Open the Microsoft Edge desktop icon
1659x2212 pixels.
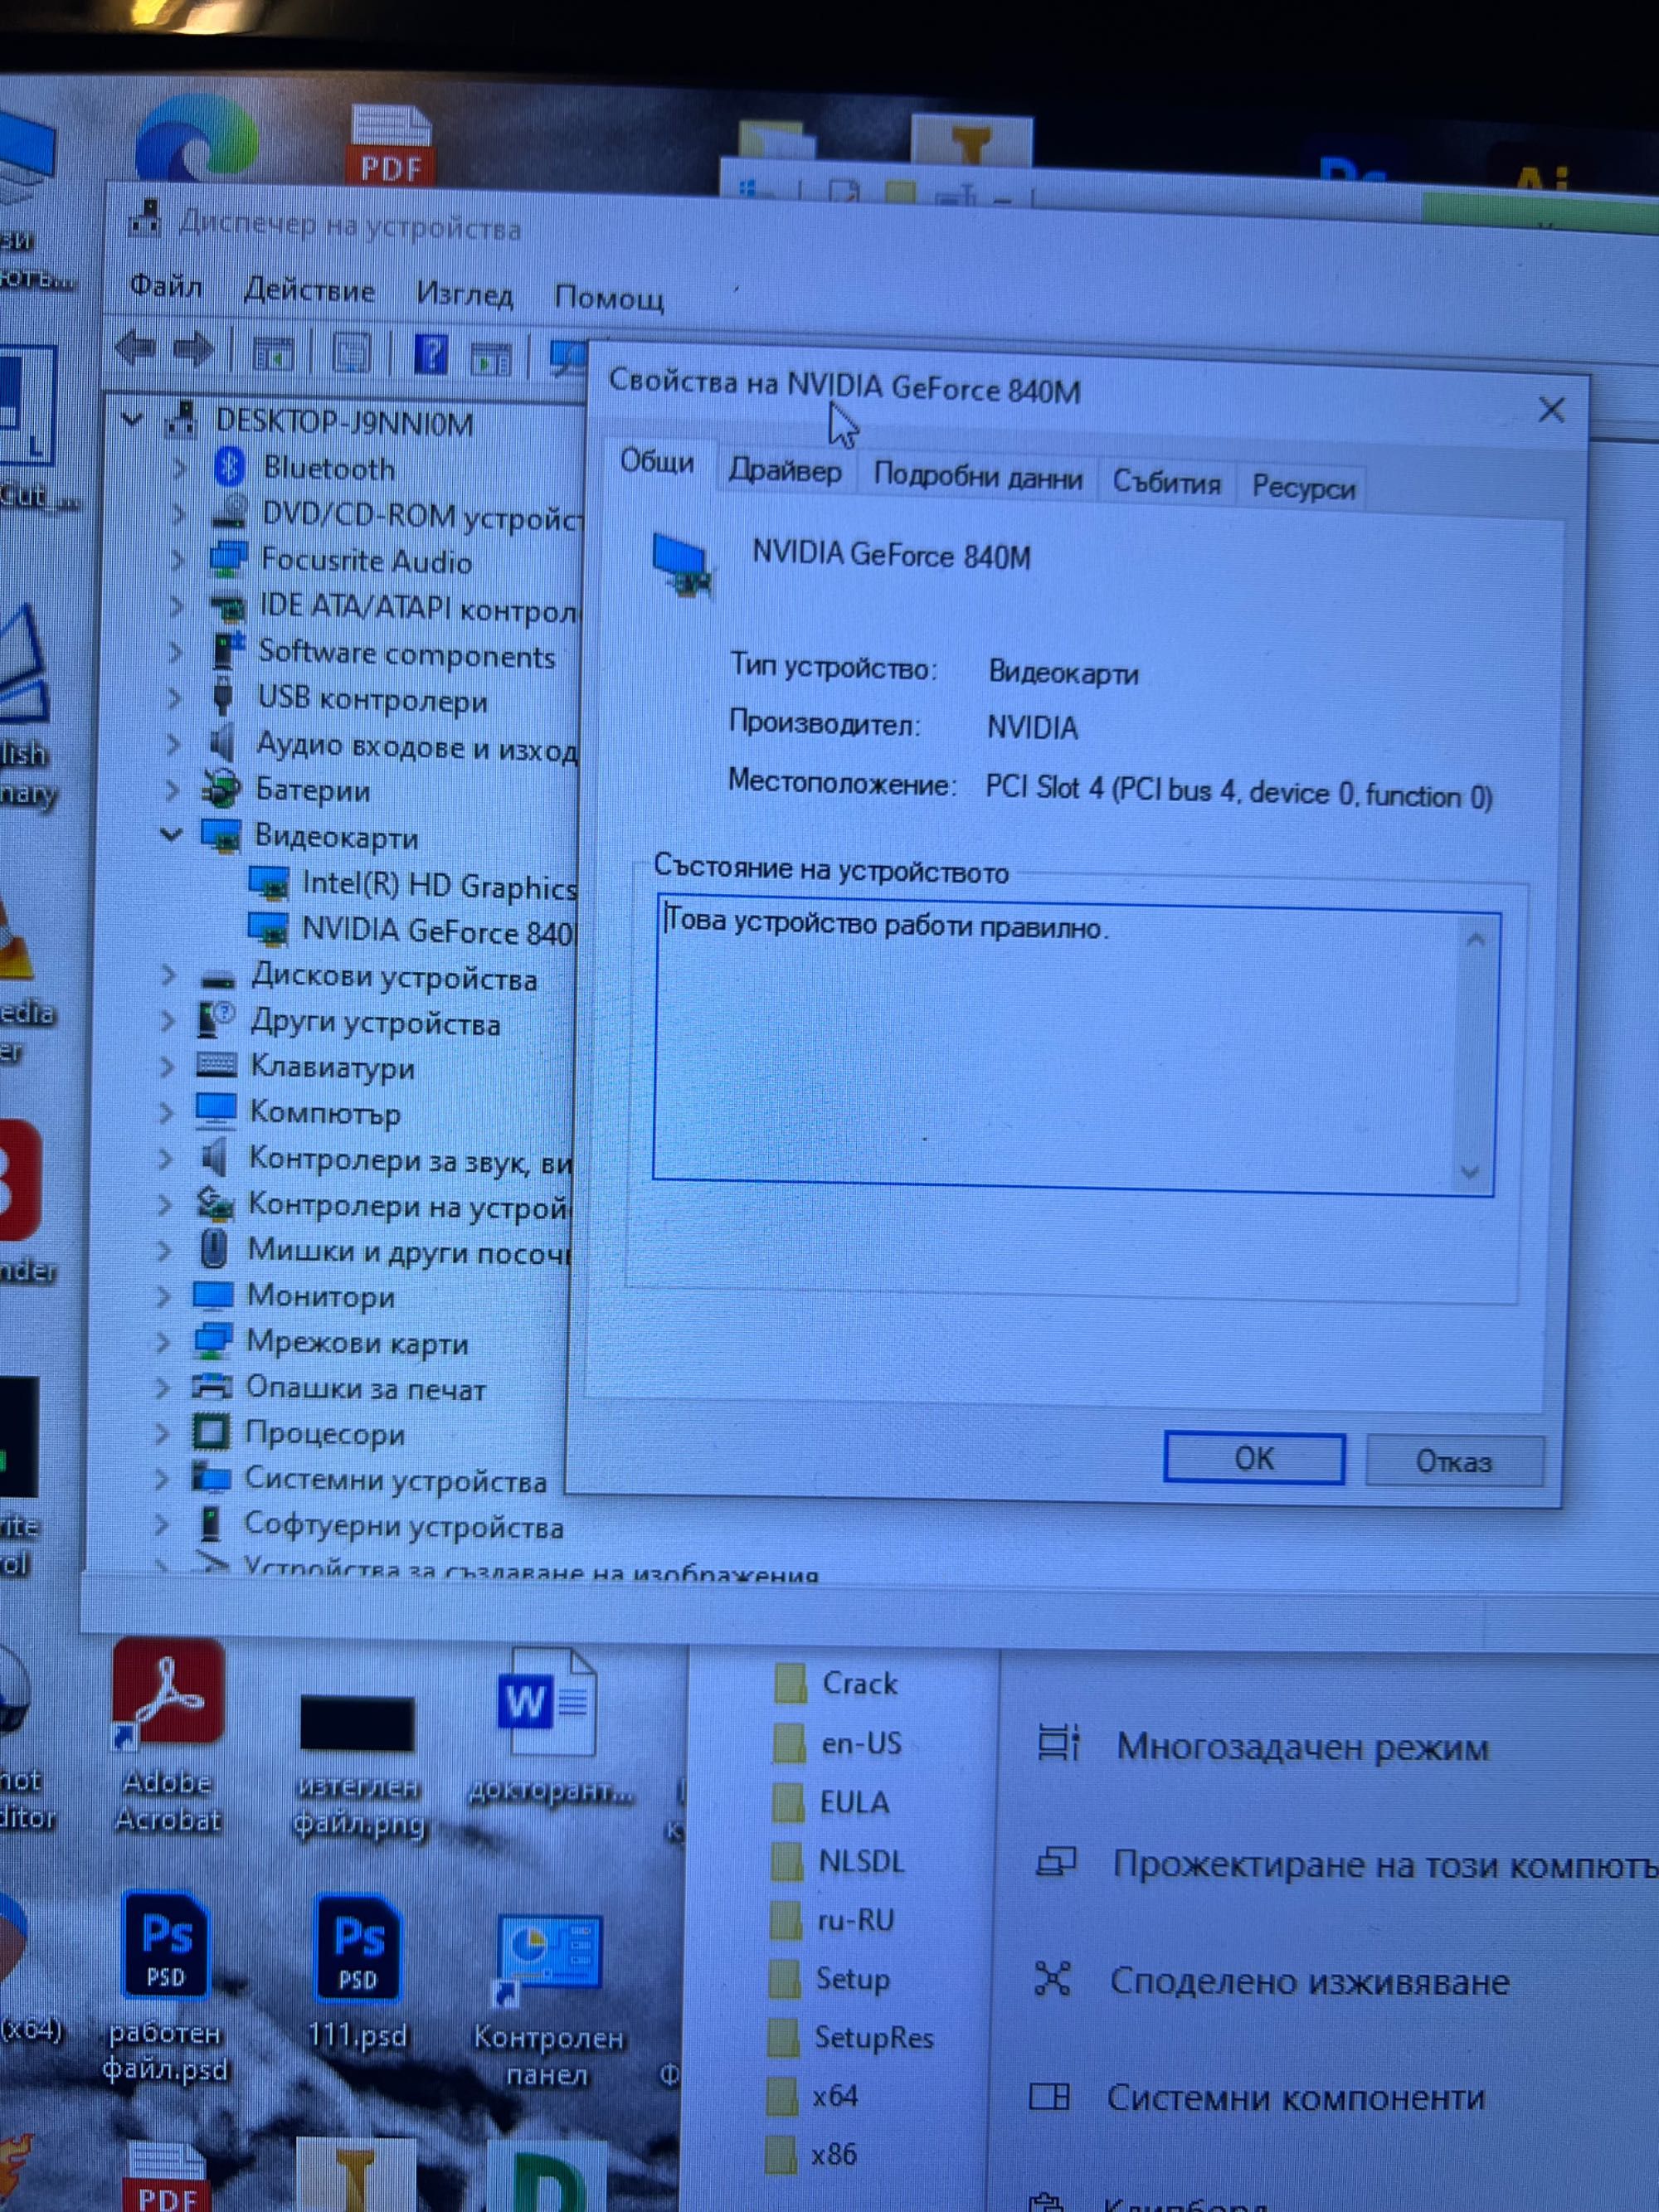(197, 141)
